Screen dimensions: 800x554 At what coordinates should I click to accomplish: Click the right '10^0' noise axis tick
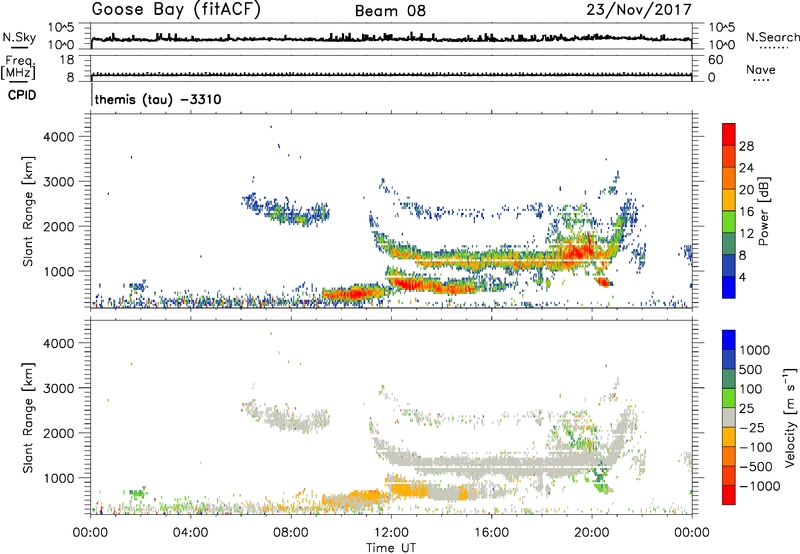pyautogui.click(x=722, y=45)
